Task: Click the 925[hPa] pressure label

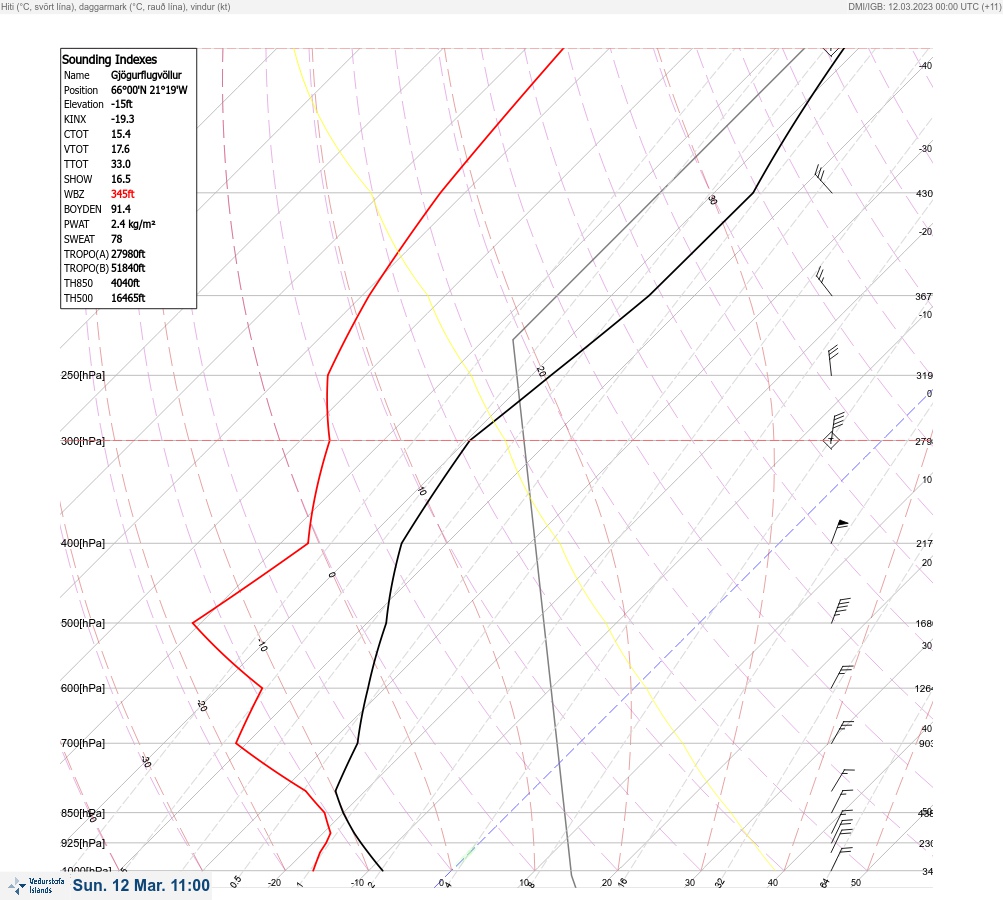Action: point(83,843)
